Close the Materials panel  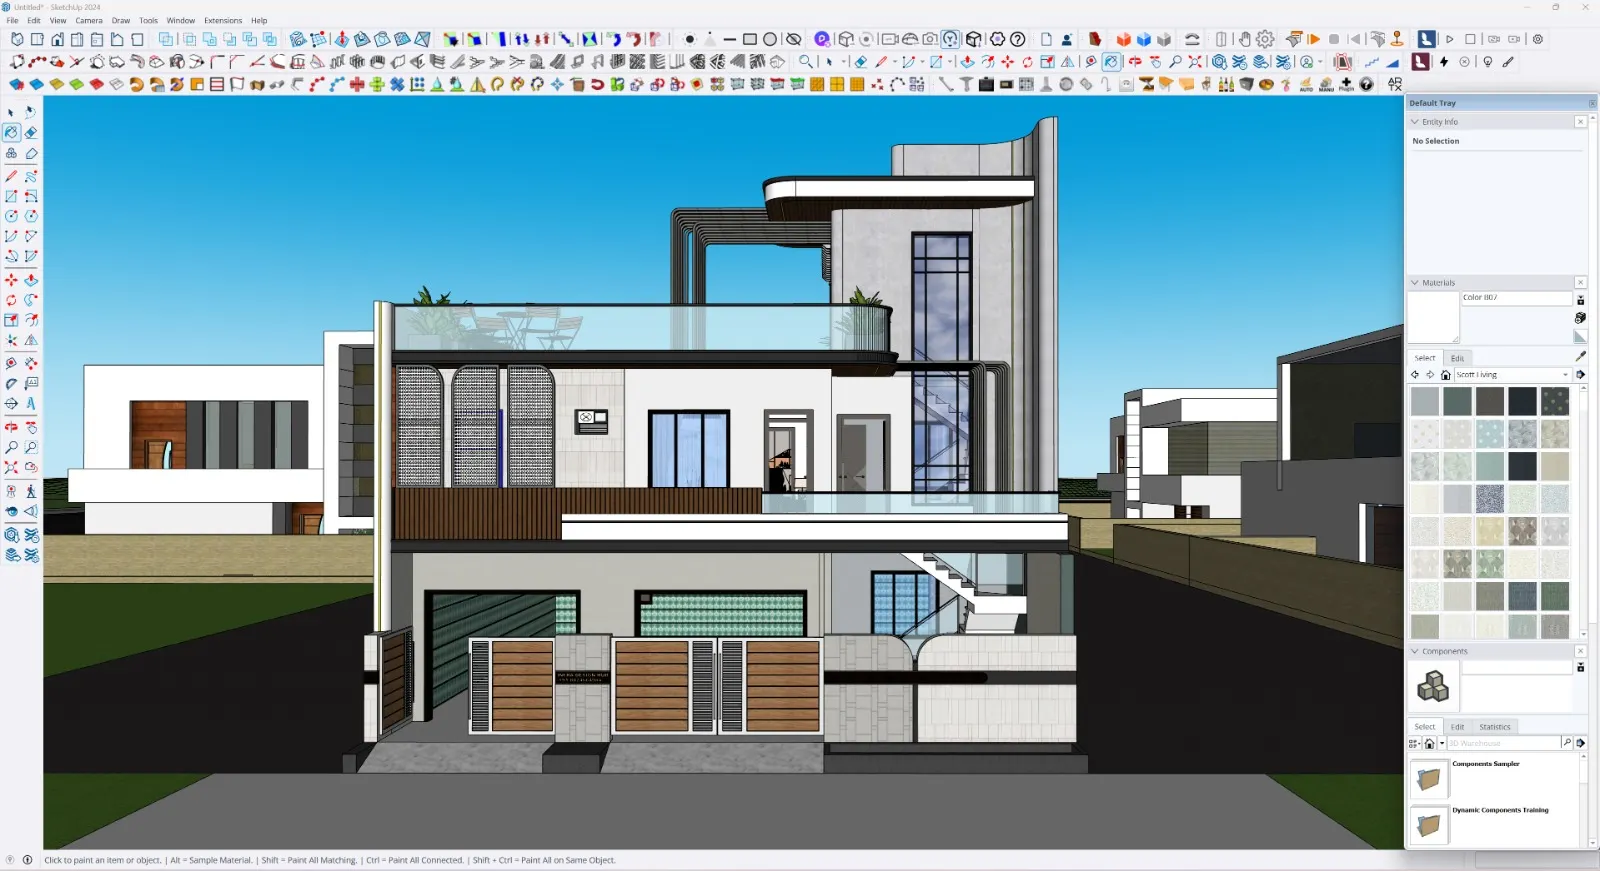[1580, 283]
